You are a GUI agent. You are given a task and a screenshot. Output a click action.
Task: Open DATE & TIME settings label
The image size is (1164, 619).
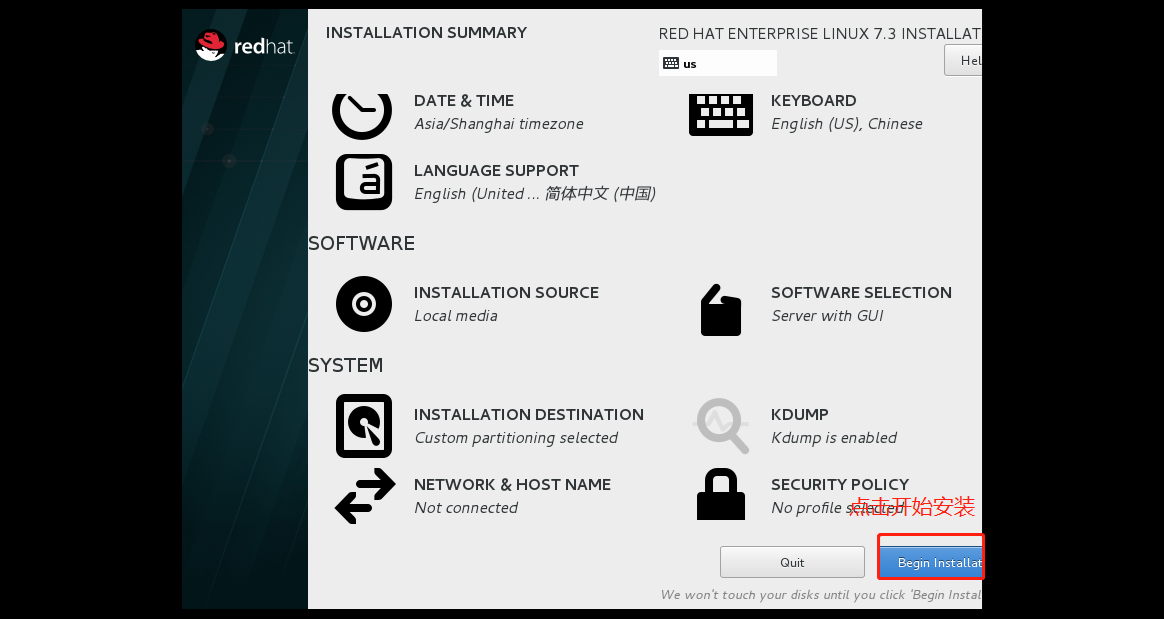[x=464, y=101]
